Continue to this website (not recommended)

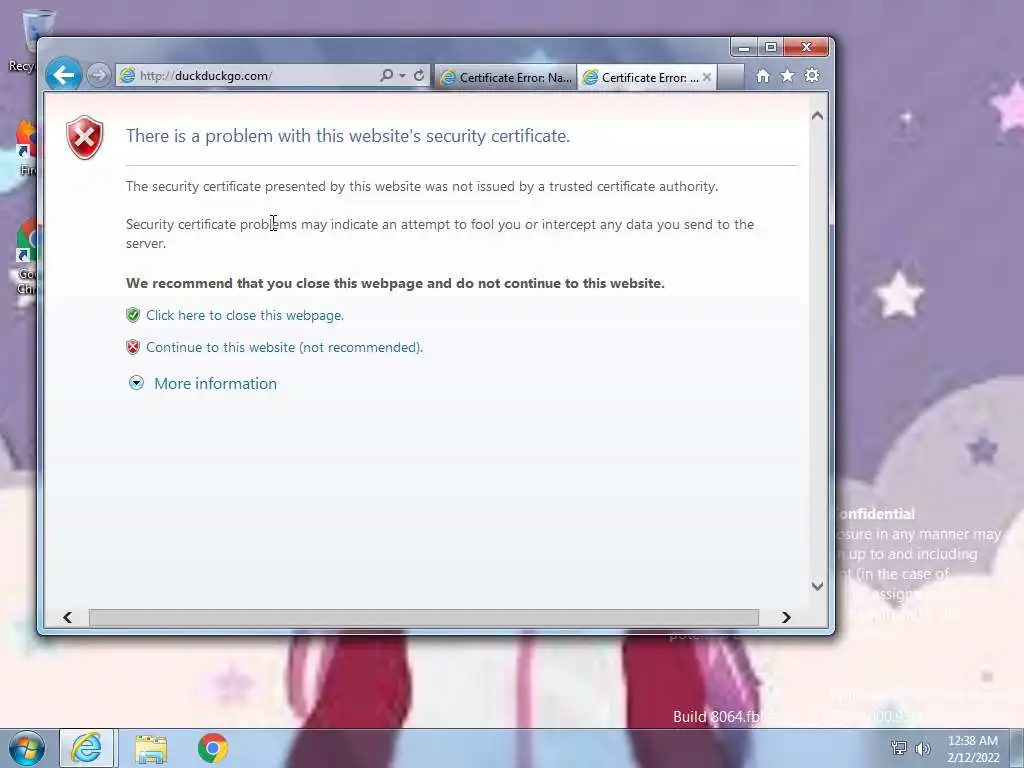[284, 347]
